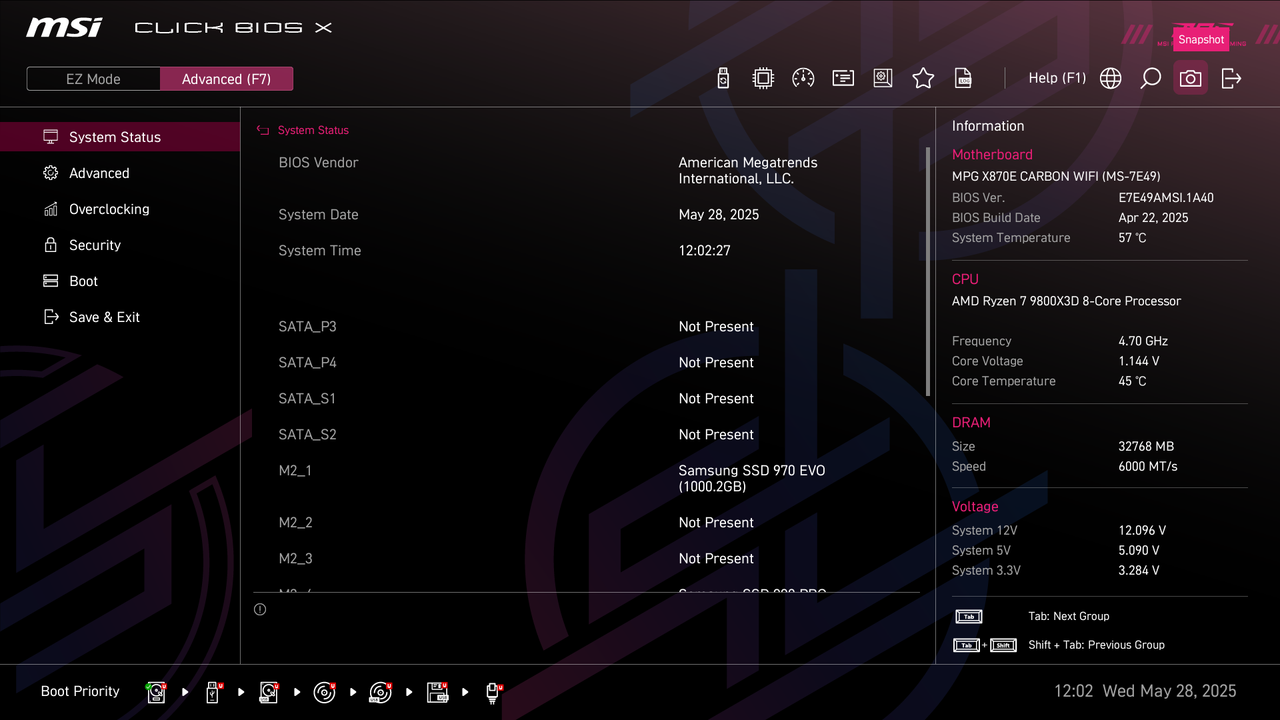Click BIOS Build Date Apr 22, 2025

(1153, 218)
